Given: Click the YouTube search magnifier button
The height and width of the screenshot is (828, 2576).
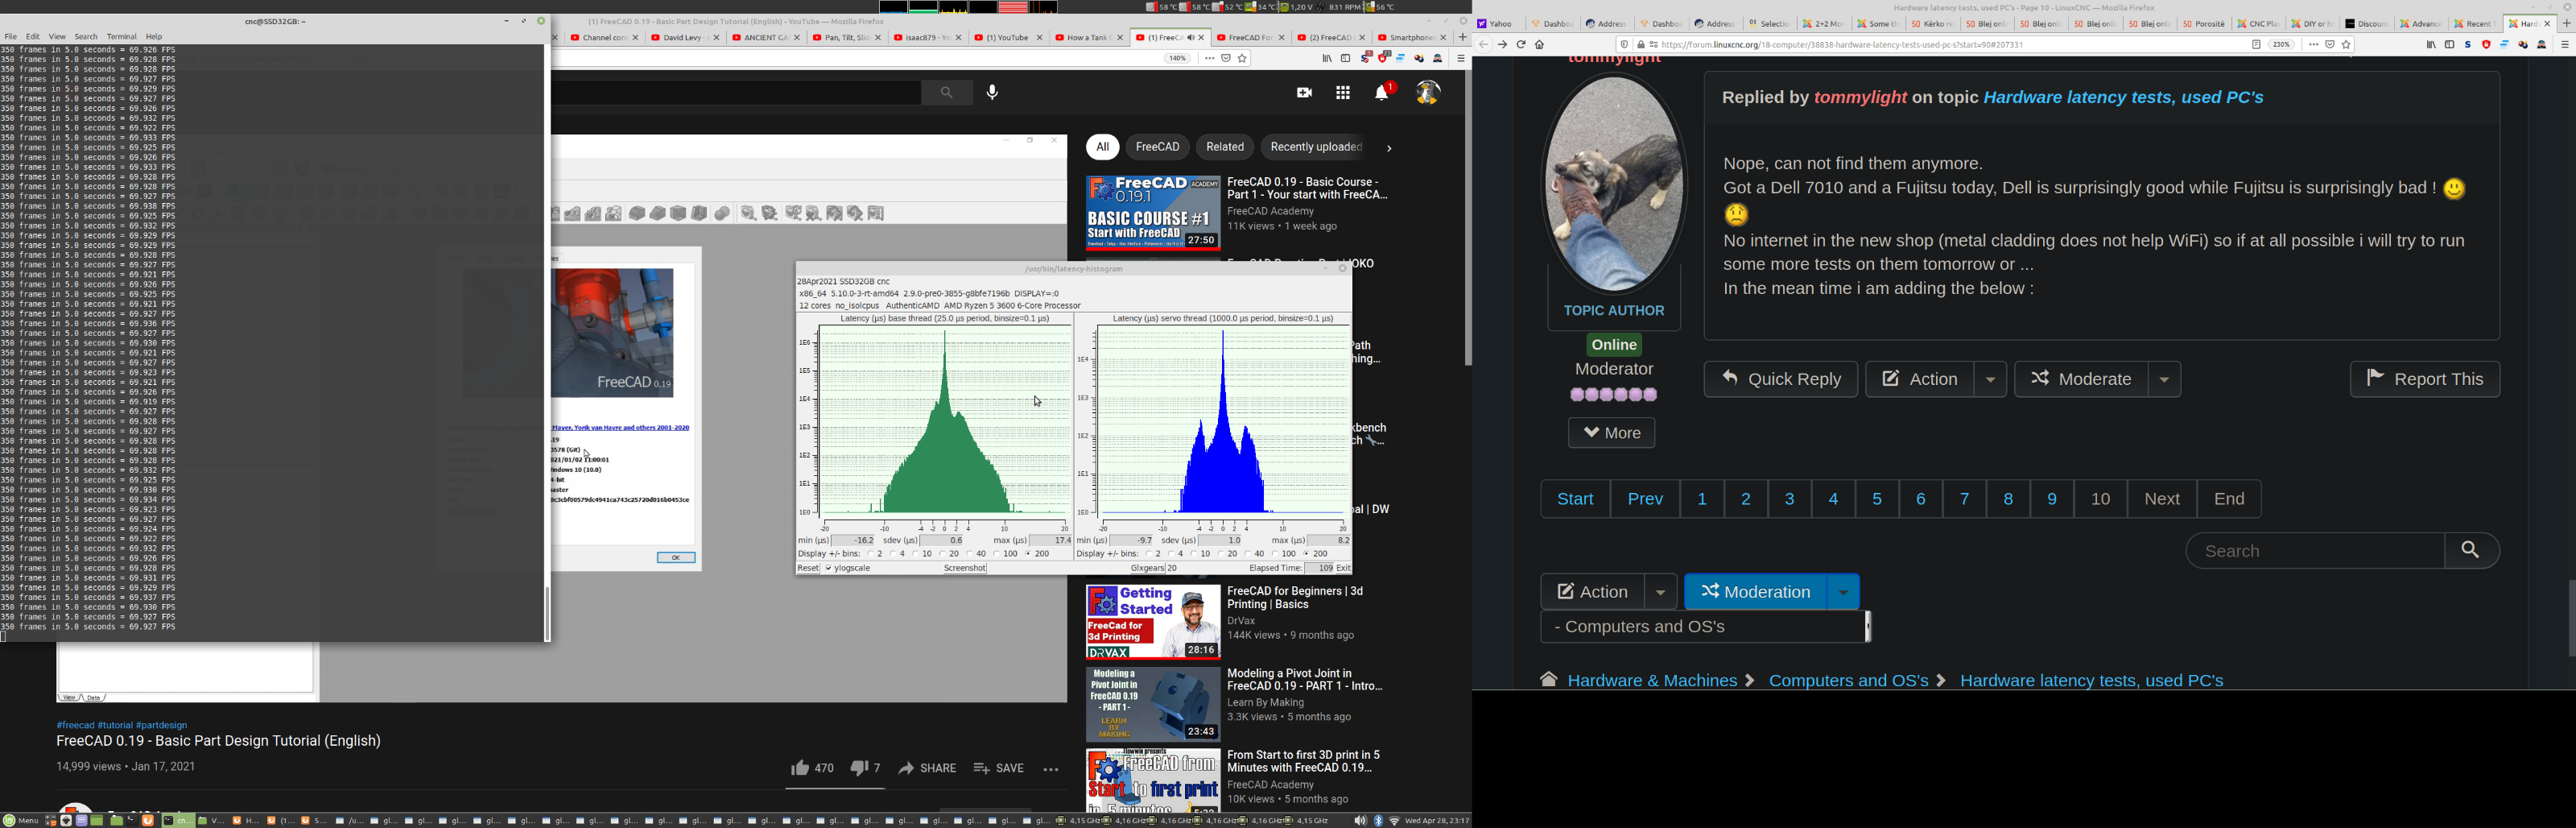Looking at the screenshot, I should pos(946,93).
